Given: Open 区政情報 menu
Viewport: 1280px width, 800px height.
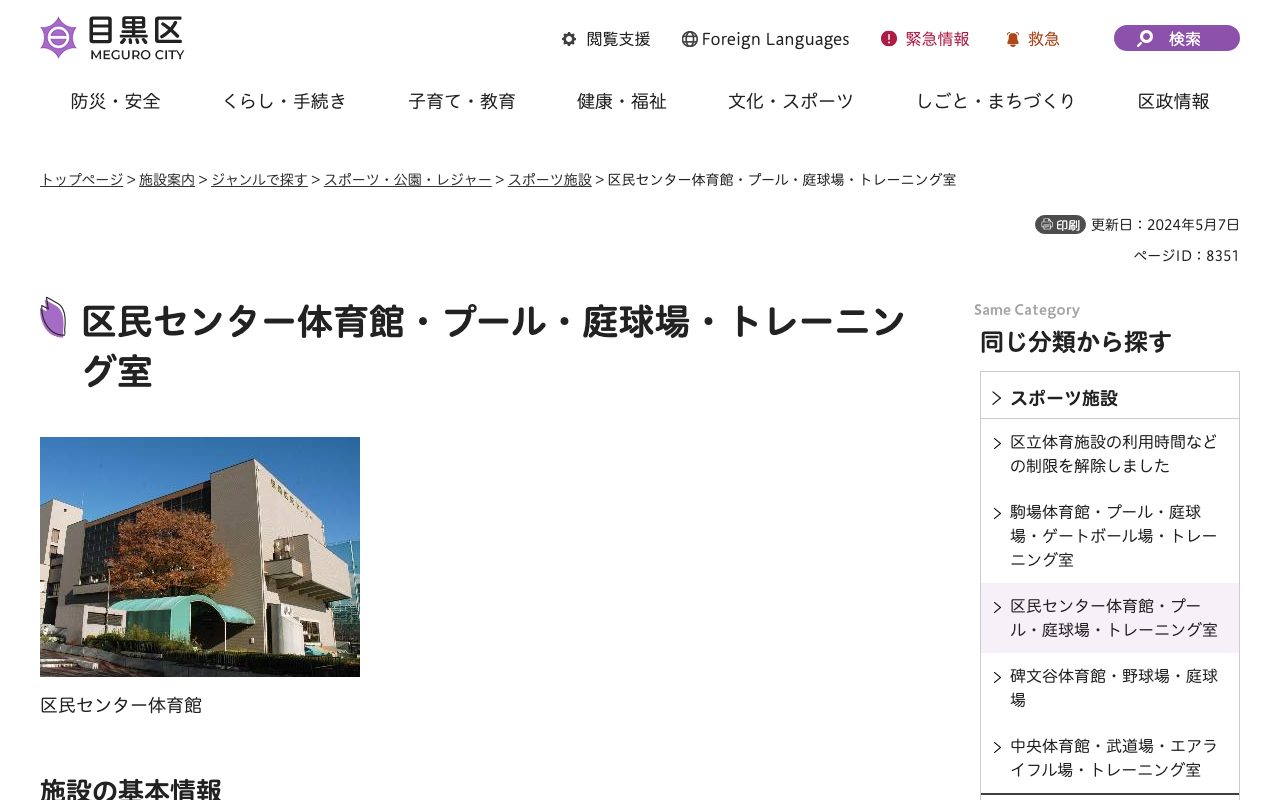Looking at the screenshot, I should 1174,101.
